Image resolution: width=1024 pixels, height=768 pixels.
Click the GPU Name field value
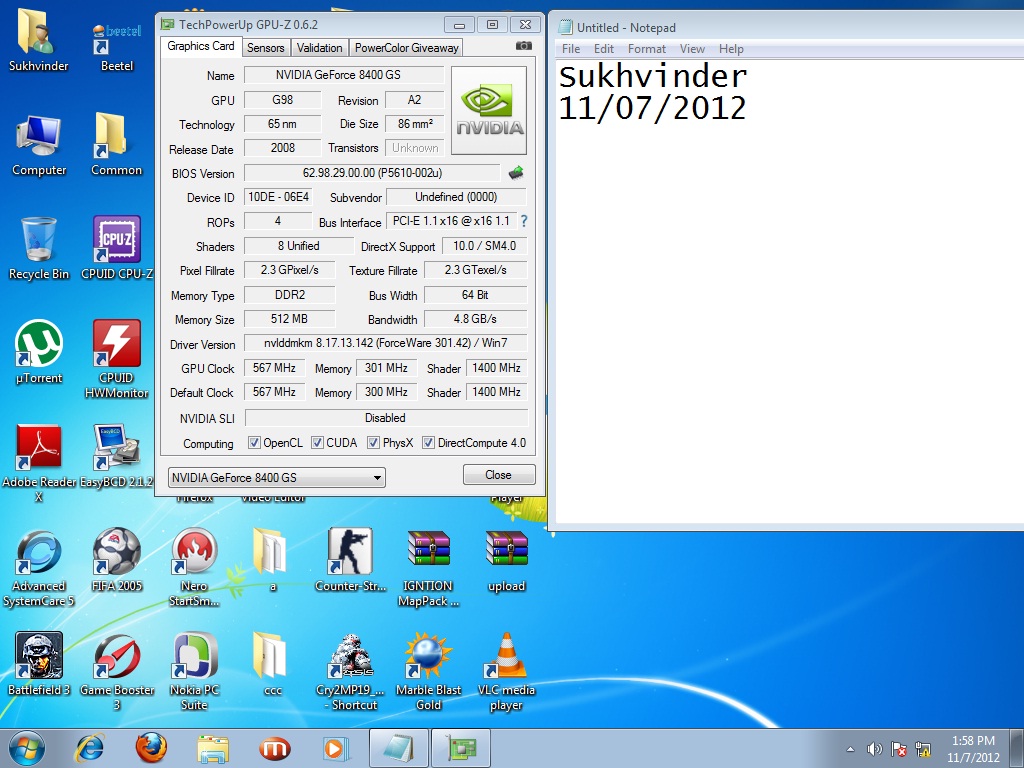344,75
